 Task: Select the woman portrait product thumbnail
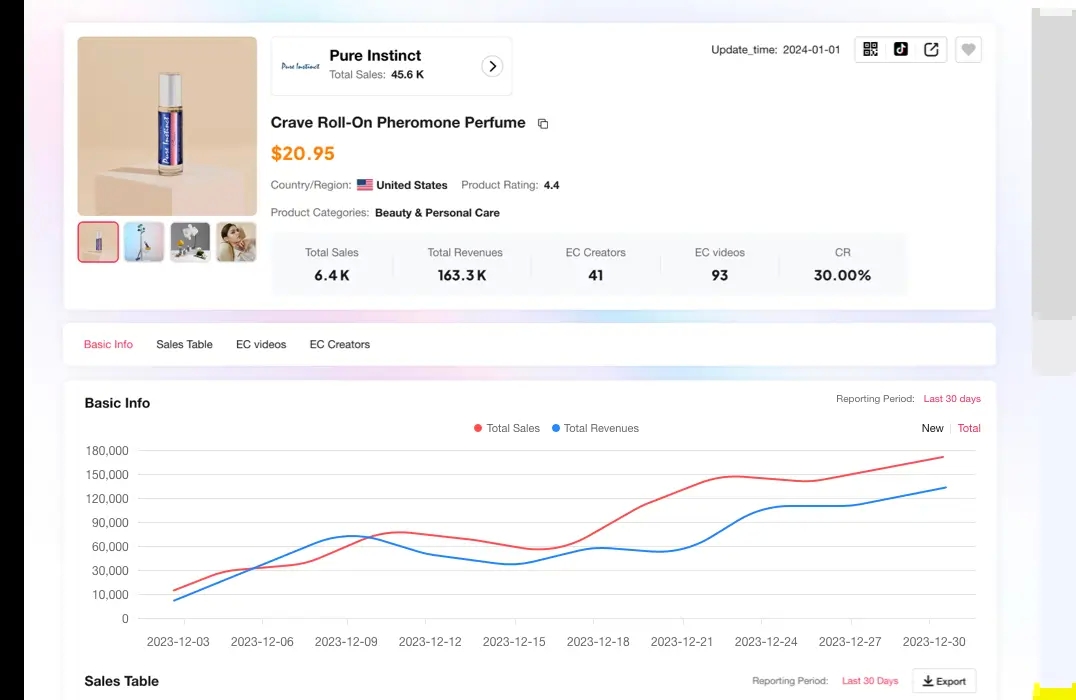coord(236,242)
